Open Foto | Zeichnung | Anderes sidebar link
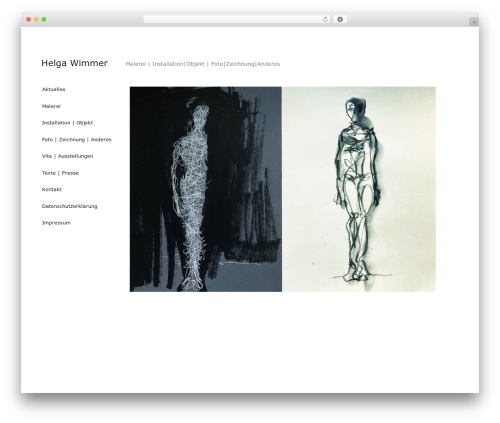 pyautogui.click(x=76, y=139)
